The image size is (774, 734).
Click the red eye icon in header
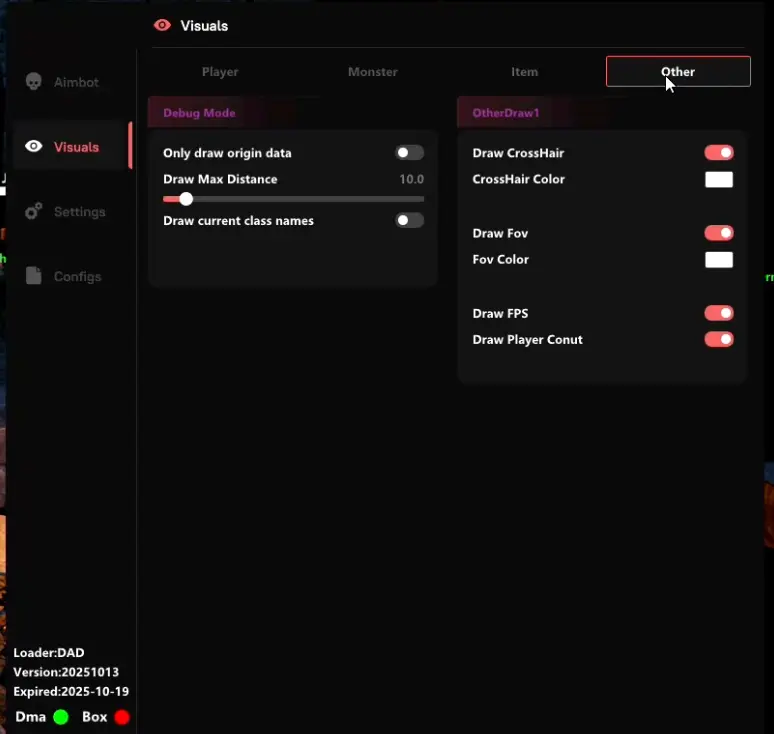pyautogui.click(x=162, y=26)
